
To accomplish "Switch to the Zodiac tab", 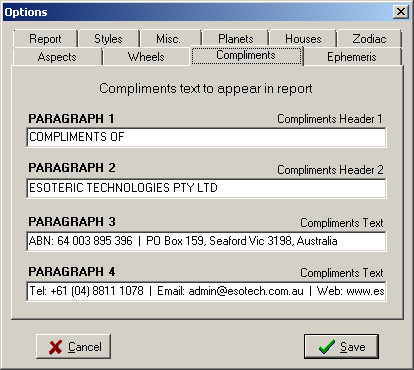I will [x=369, y=39].
